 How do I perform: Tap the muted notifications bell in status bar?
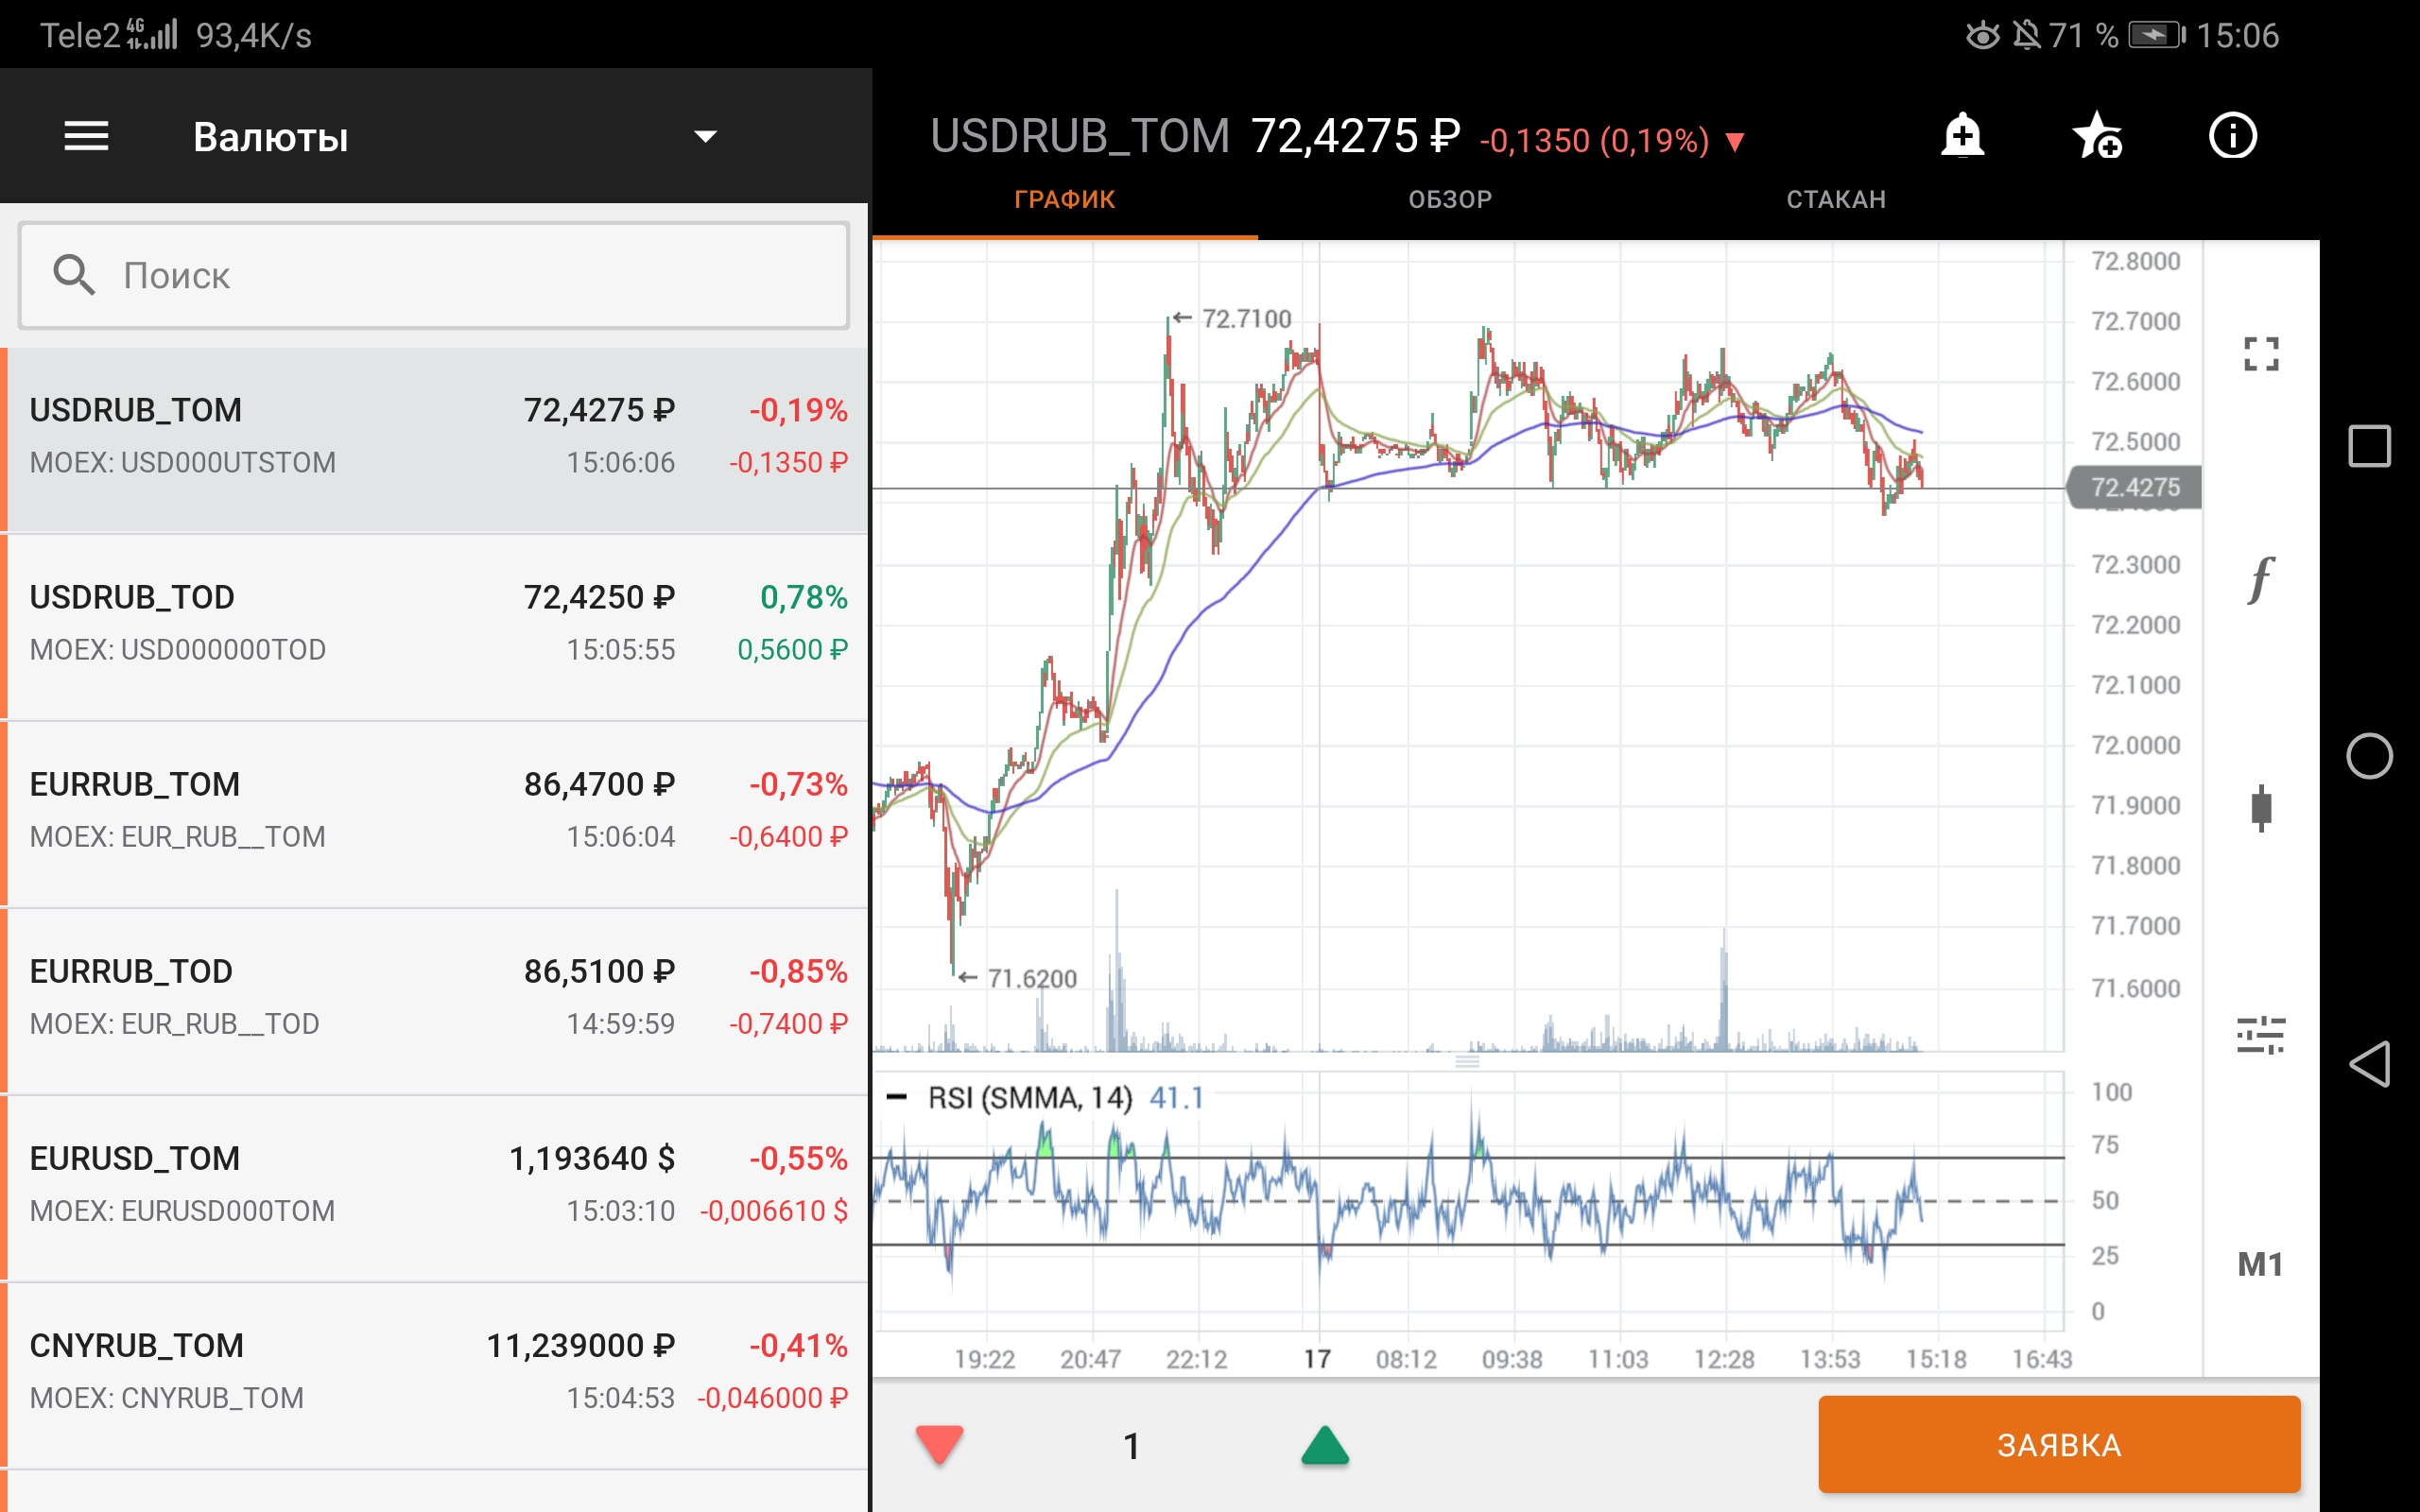pos(2026,35)
